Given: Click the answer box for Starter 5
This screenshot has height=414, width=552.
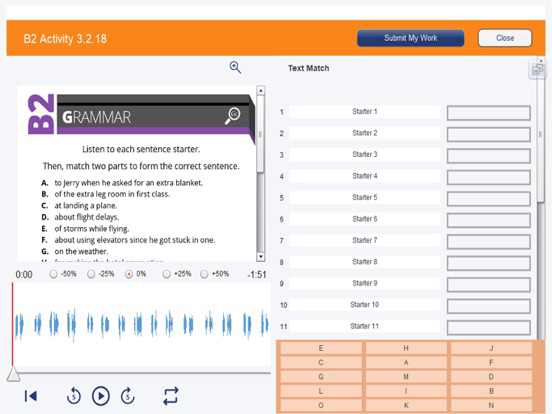Looking at the screenshot, I should click(x=489, y=199).
